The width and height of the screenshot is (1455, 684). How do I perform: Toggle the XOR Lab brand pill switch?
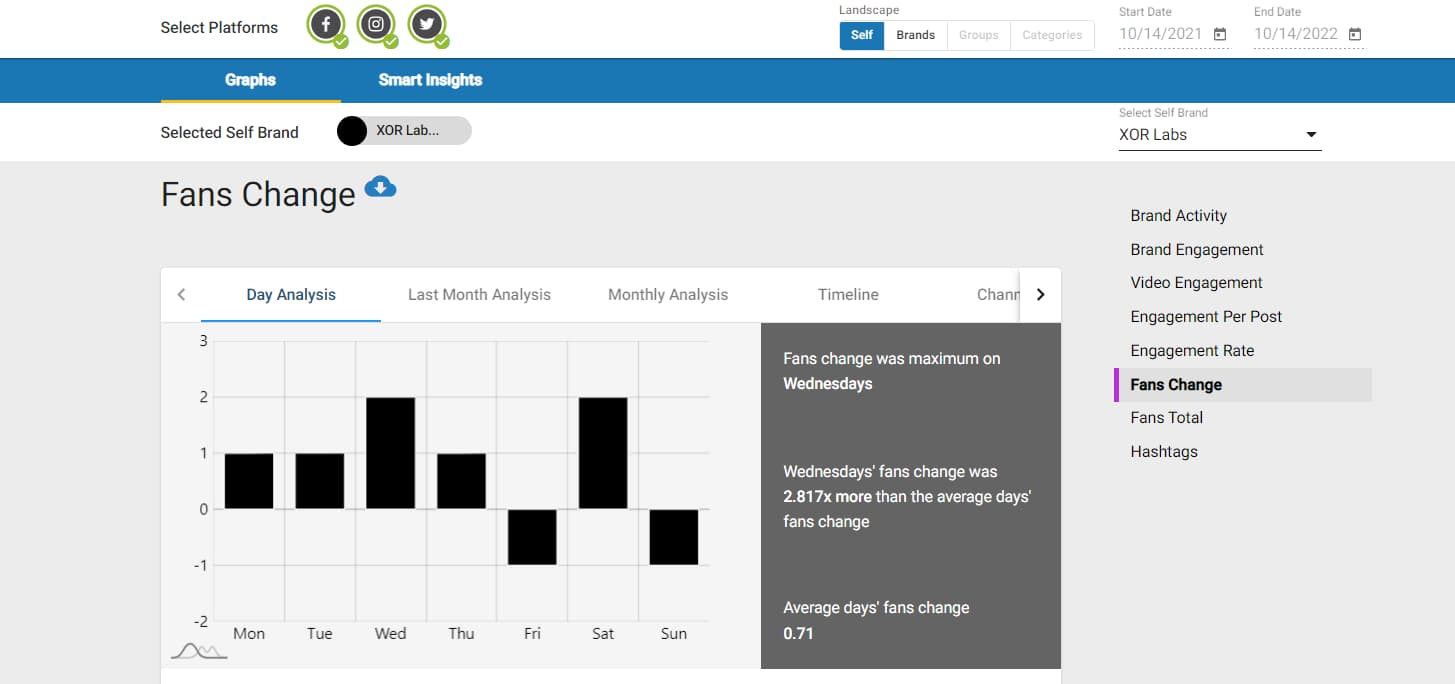(x=352, y=131)
